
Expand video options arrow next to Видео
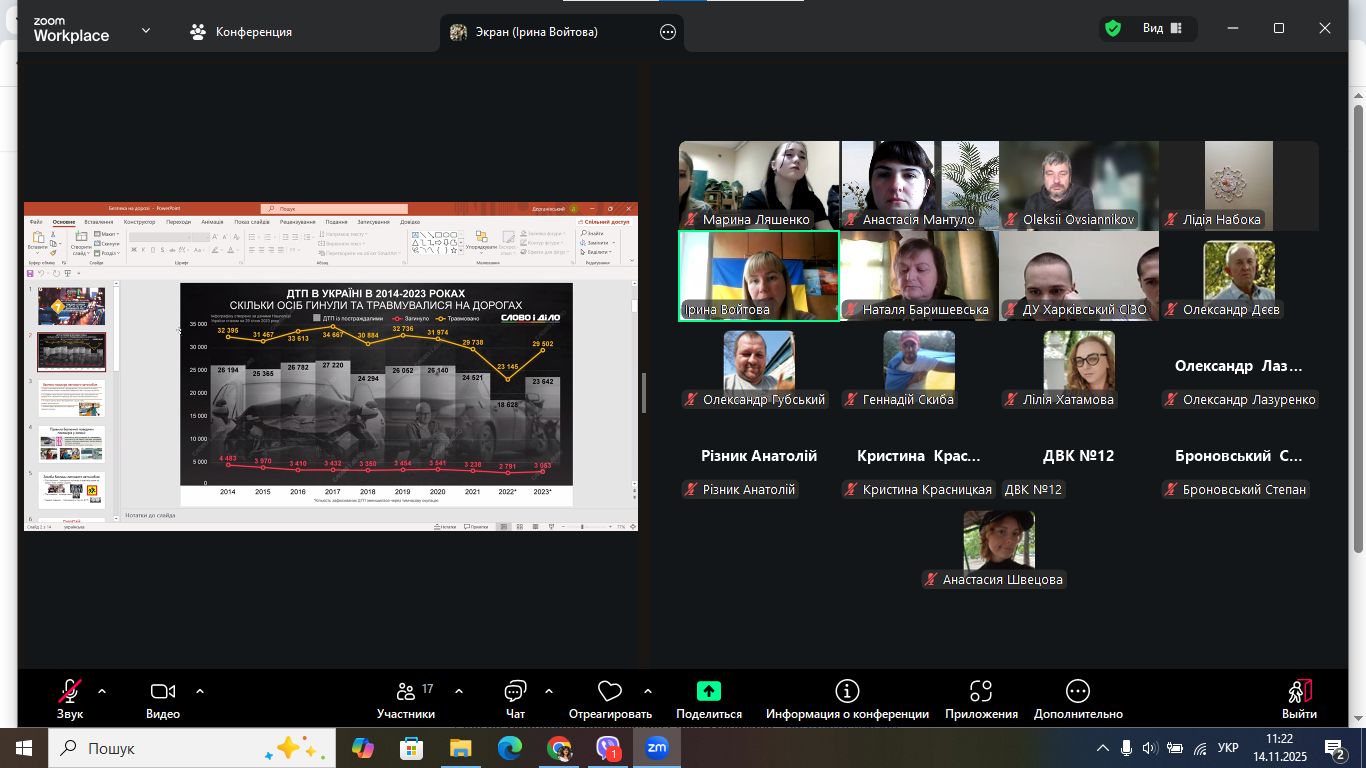point(200,691)
